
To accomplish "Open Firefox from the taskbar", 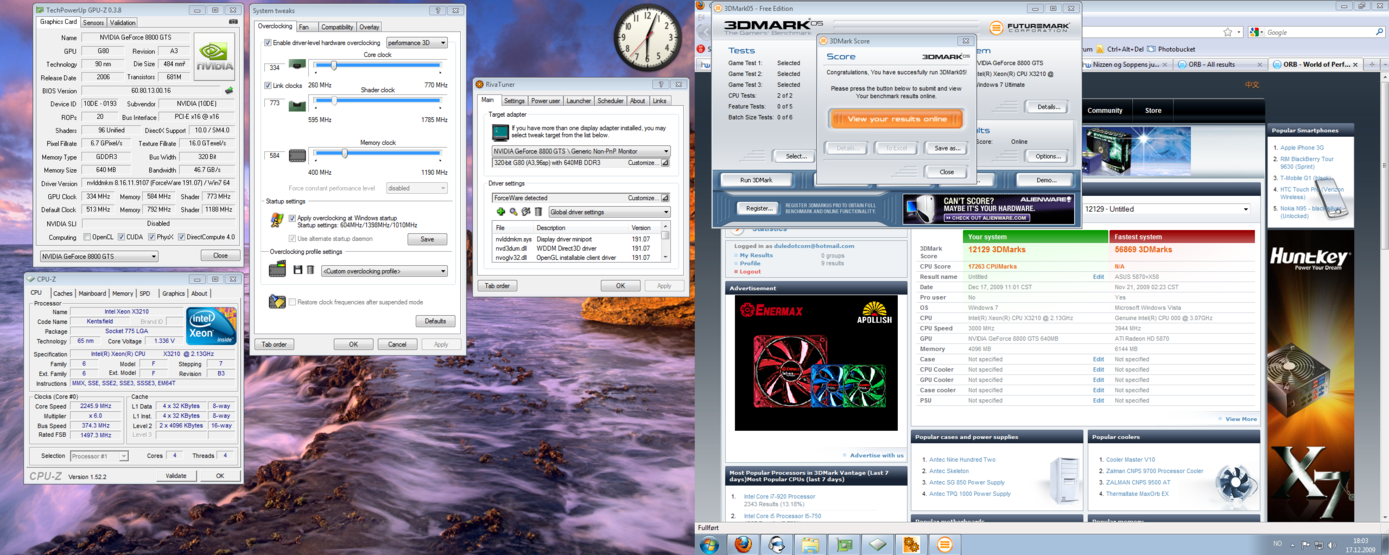I will pos(743,545).
